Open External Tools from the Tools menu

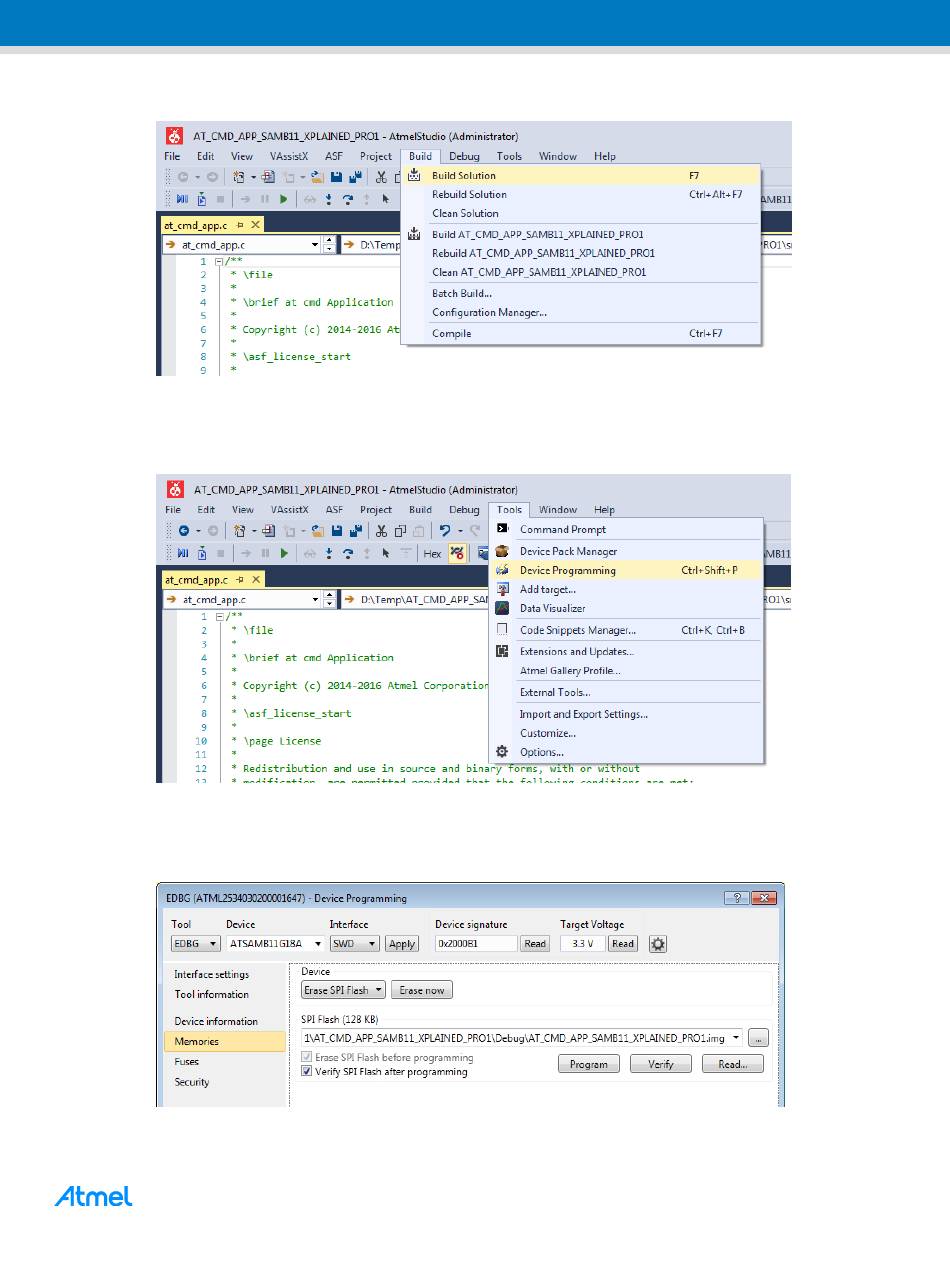pyautogui.click(x=626, y=692)
